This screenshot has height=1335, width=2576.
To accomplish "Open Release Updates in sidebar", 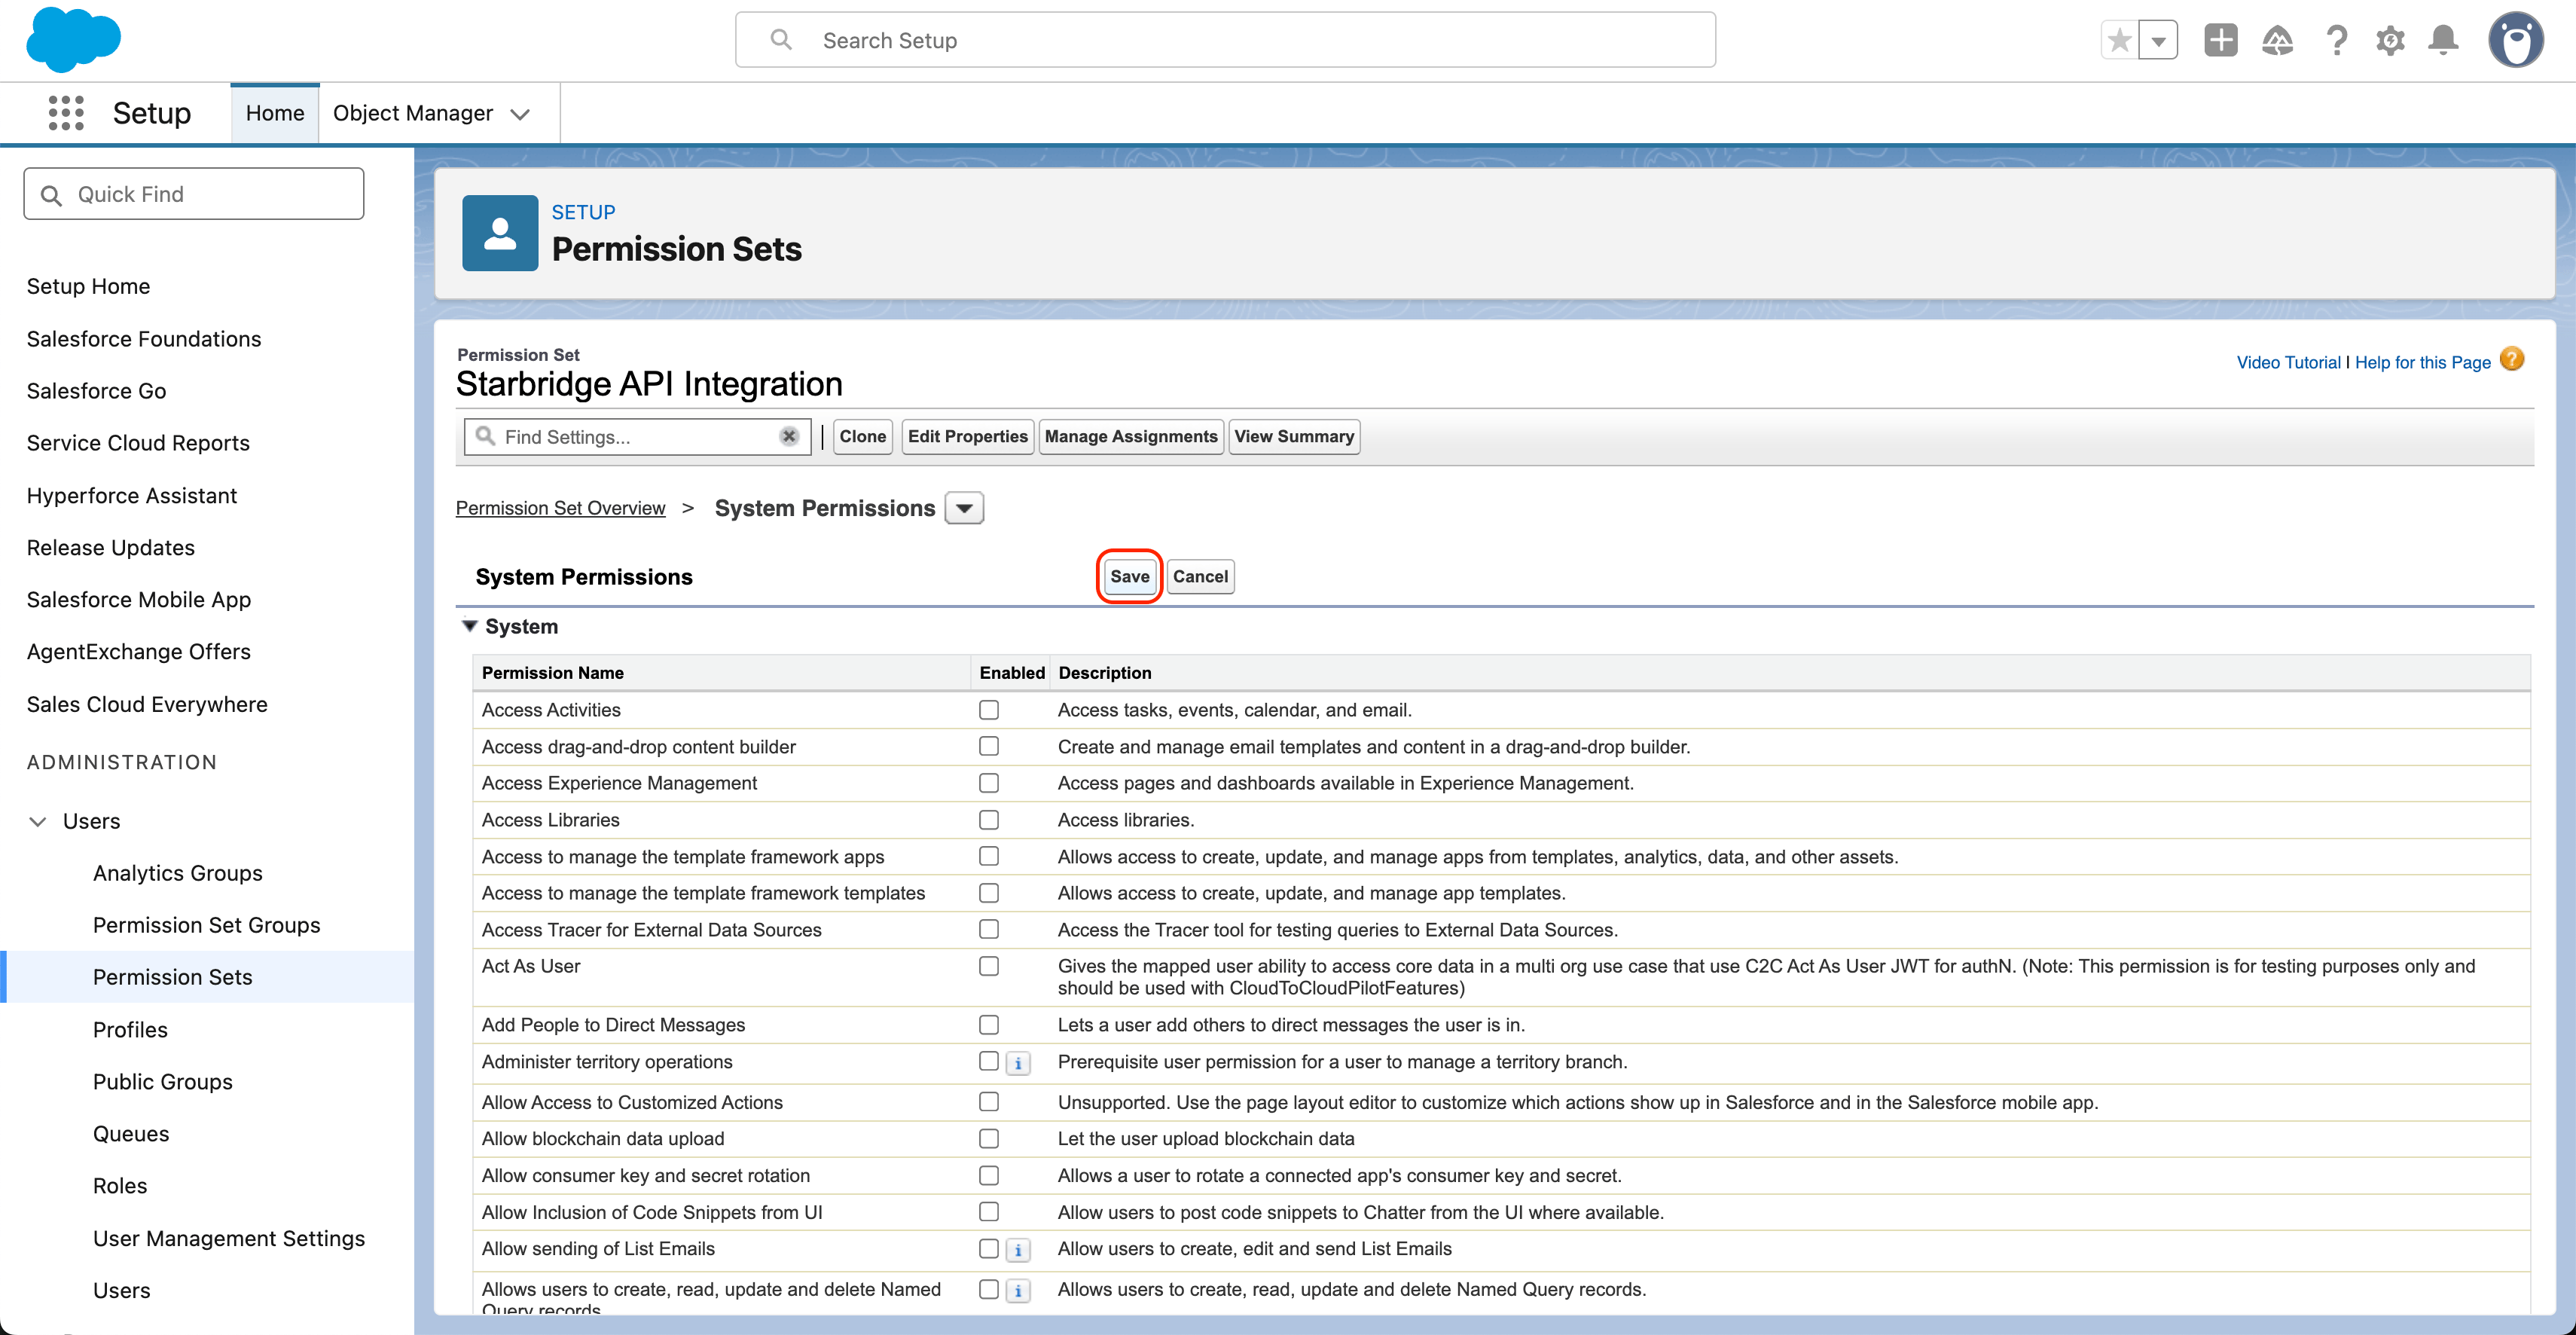I will pyautogui.click(x=111, y=548).
